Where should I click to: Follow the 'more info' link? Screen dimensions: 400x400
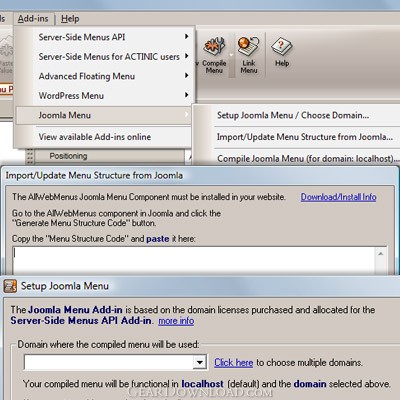coord(176,321)
